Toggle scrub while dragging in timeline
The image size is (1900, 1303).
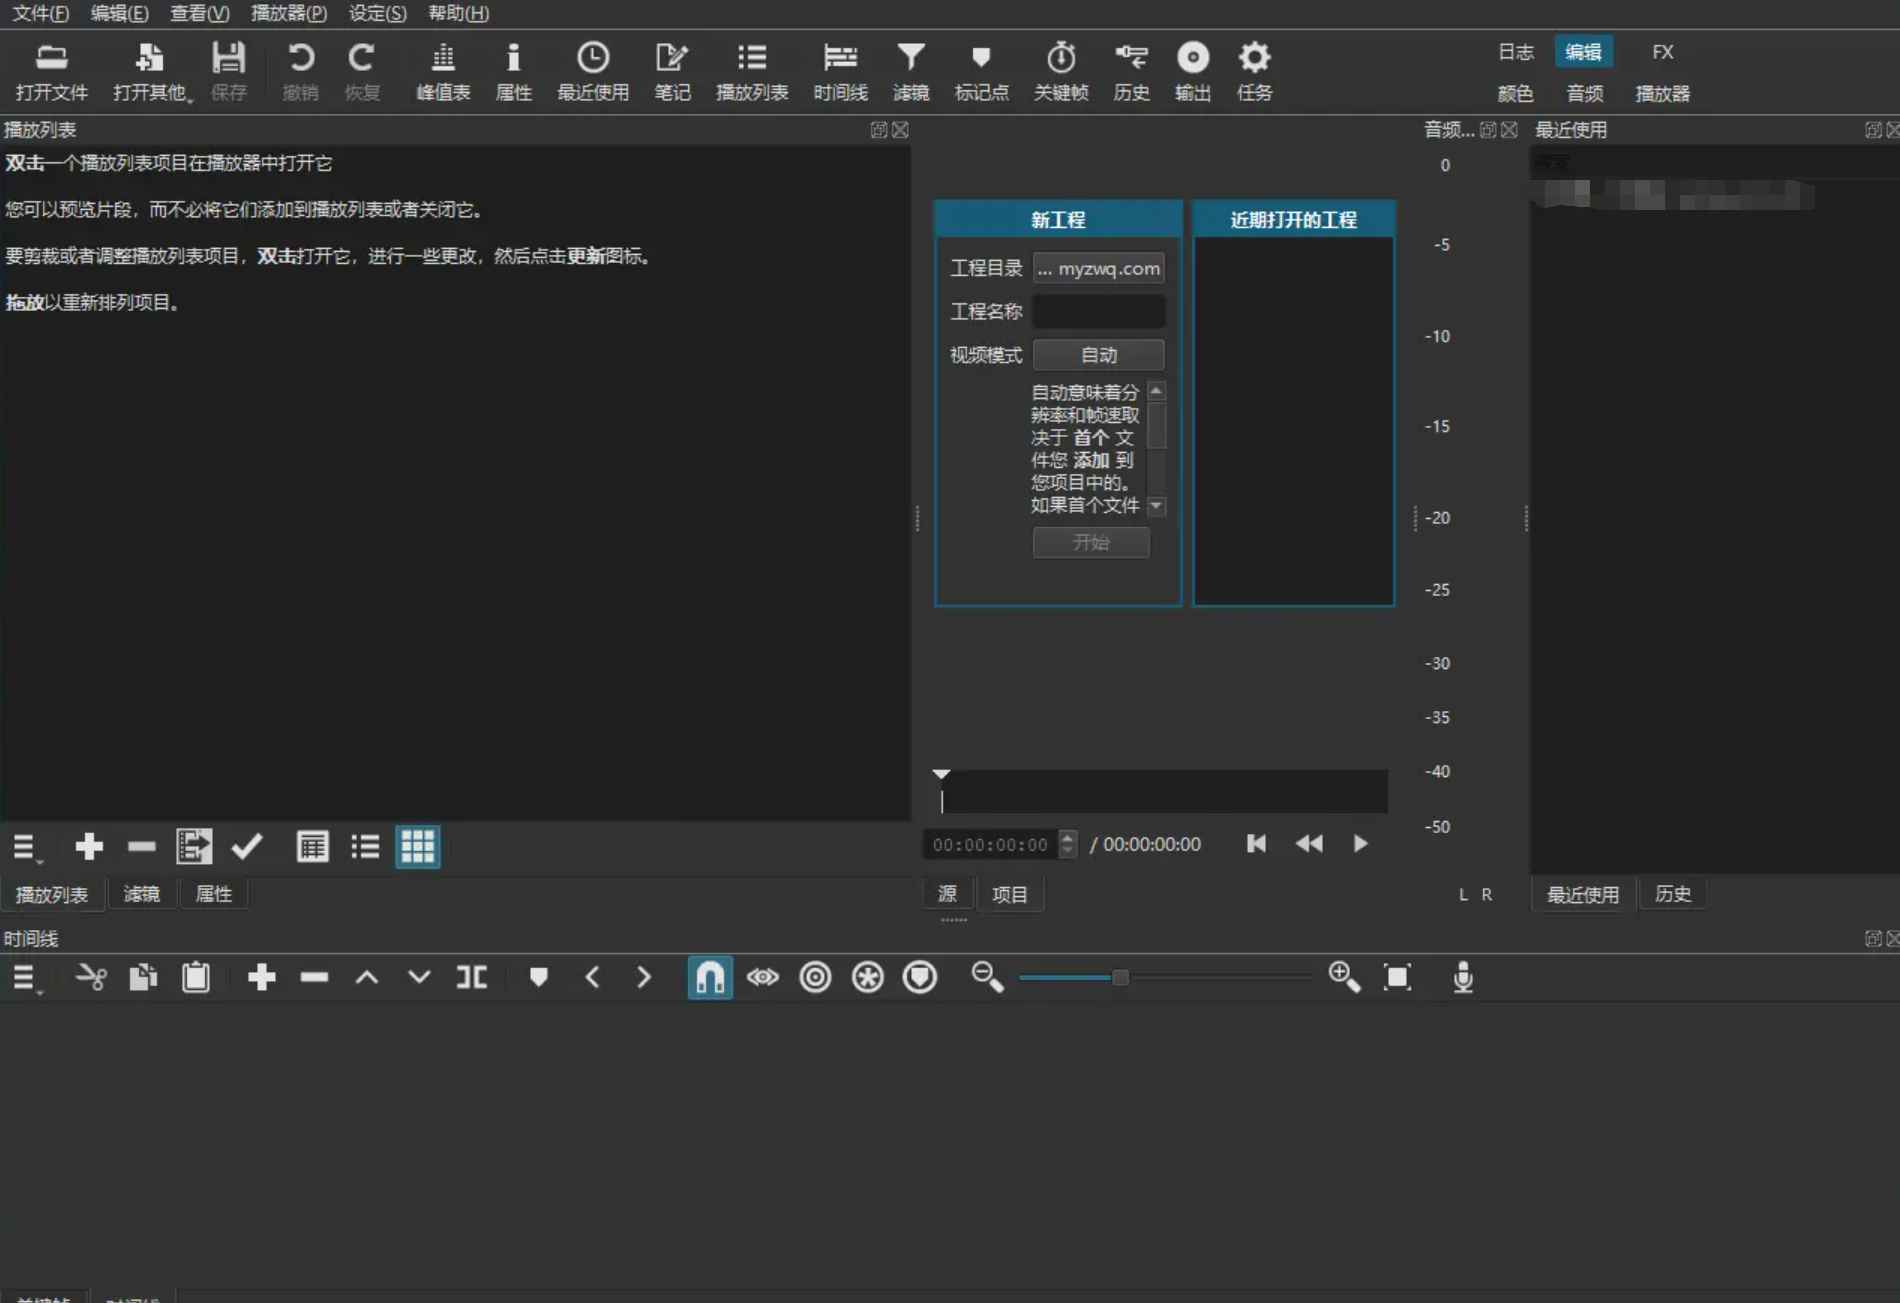[763, 977]
